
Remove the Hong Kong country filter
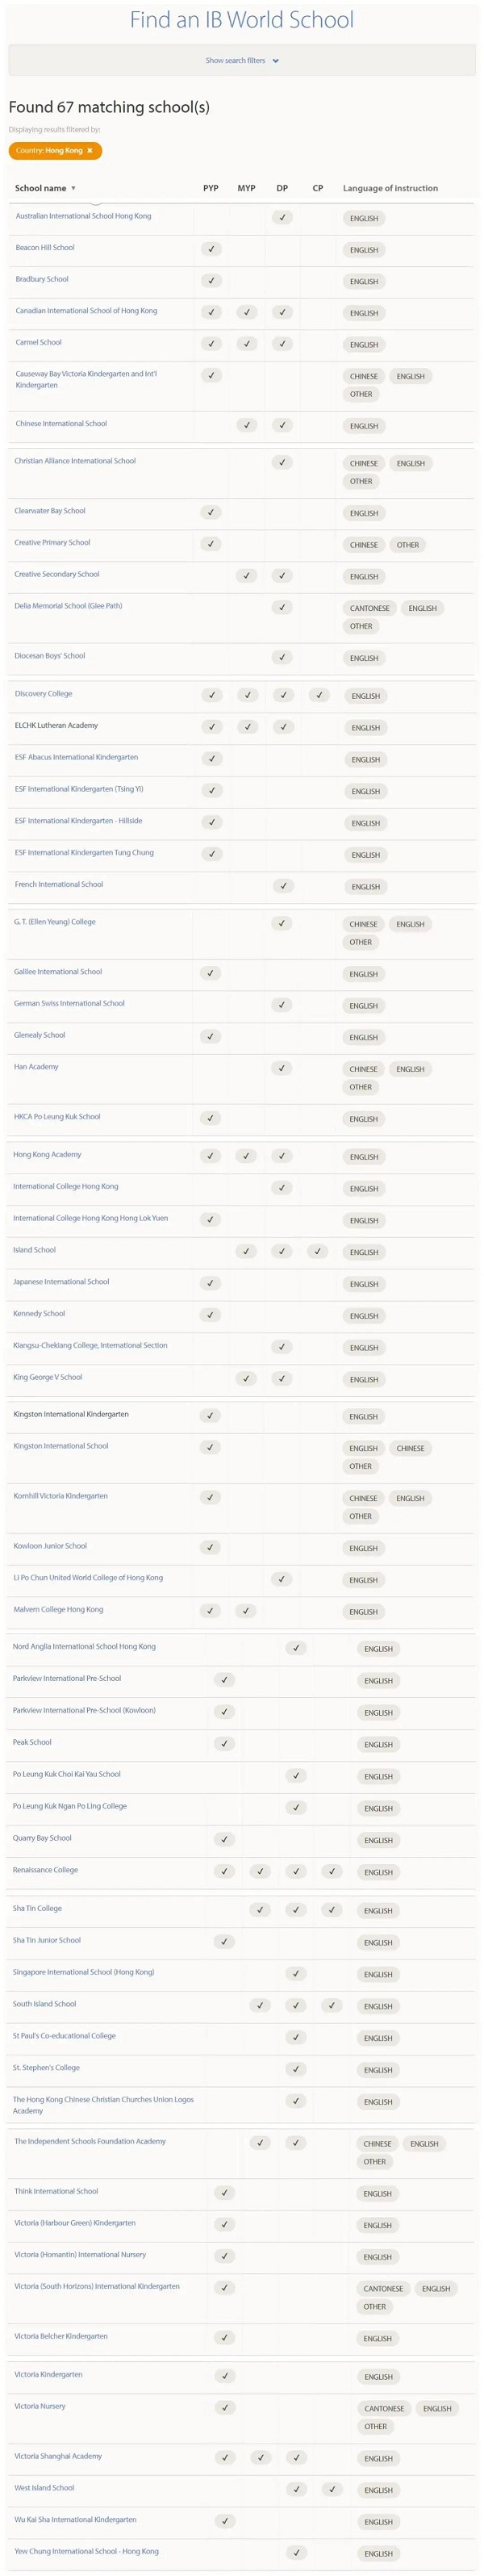(90, 151)
